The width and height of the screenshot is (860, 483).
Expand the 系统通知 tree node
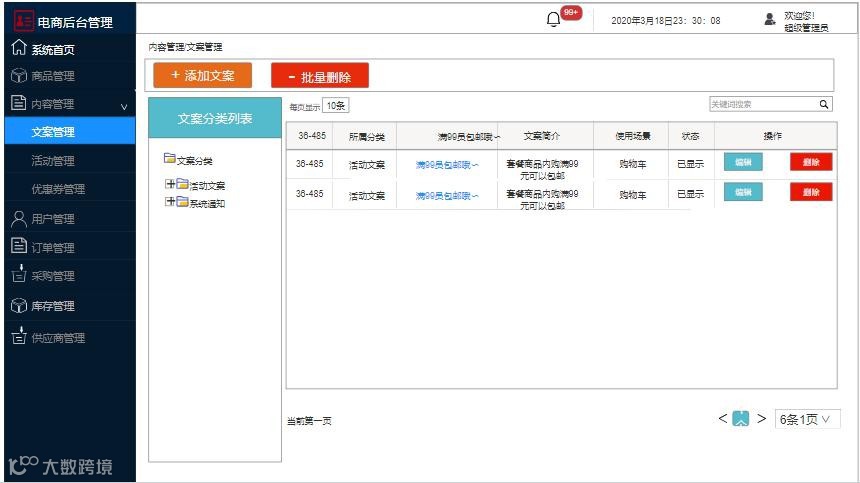(x=170, y=202)
